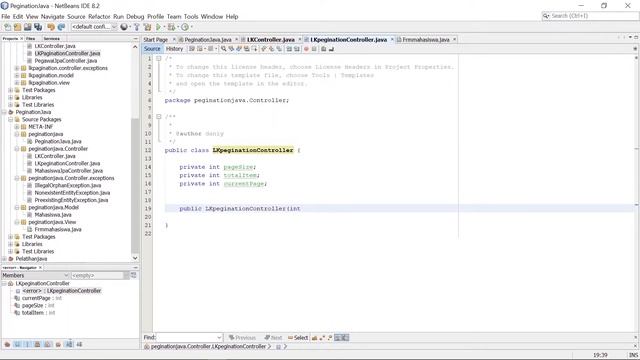Select MahasiswaJpaController.java in project tree
Viewport: 640px width, 360px height.
point(69,171)
